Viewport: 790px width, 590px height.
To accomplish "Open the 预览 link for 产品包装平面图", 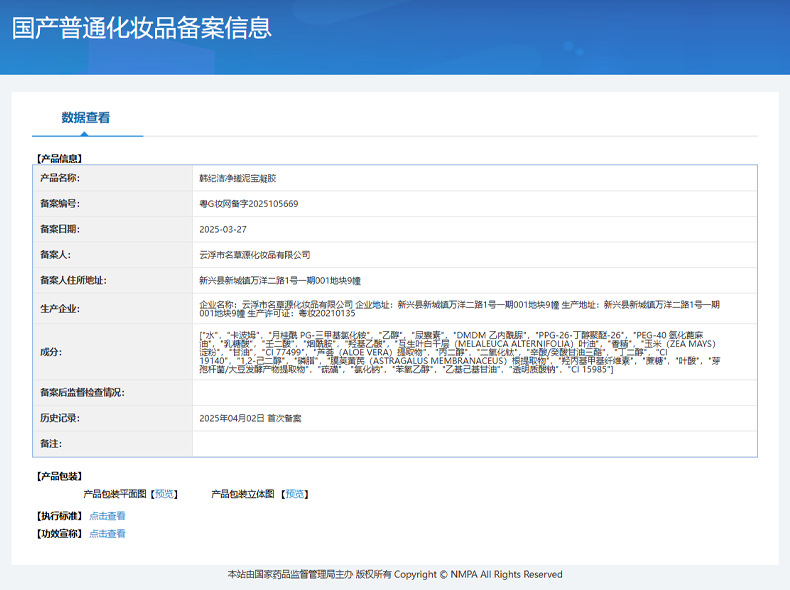I will click(165, 494).
